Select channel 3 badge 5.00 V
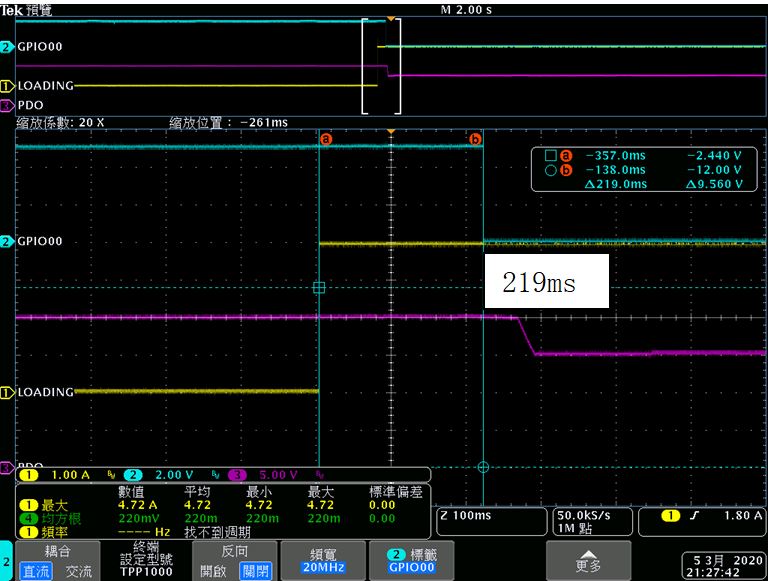This screenshot has height=581, width=776. [x=263, y=476]
